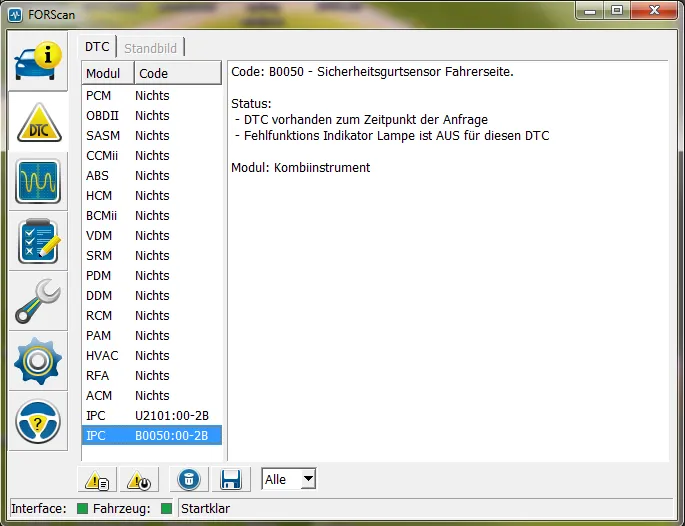Select the PCM module row
Image resolution: width=685 pixels, height=526 pixels.
click(x=151, y=95)
